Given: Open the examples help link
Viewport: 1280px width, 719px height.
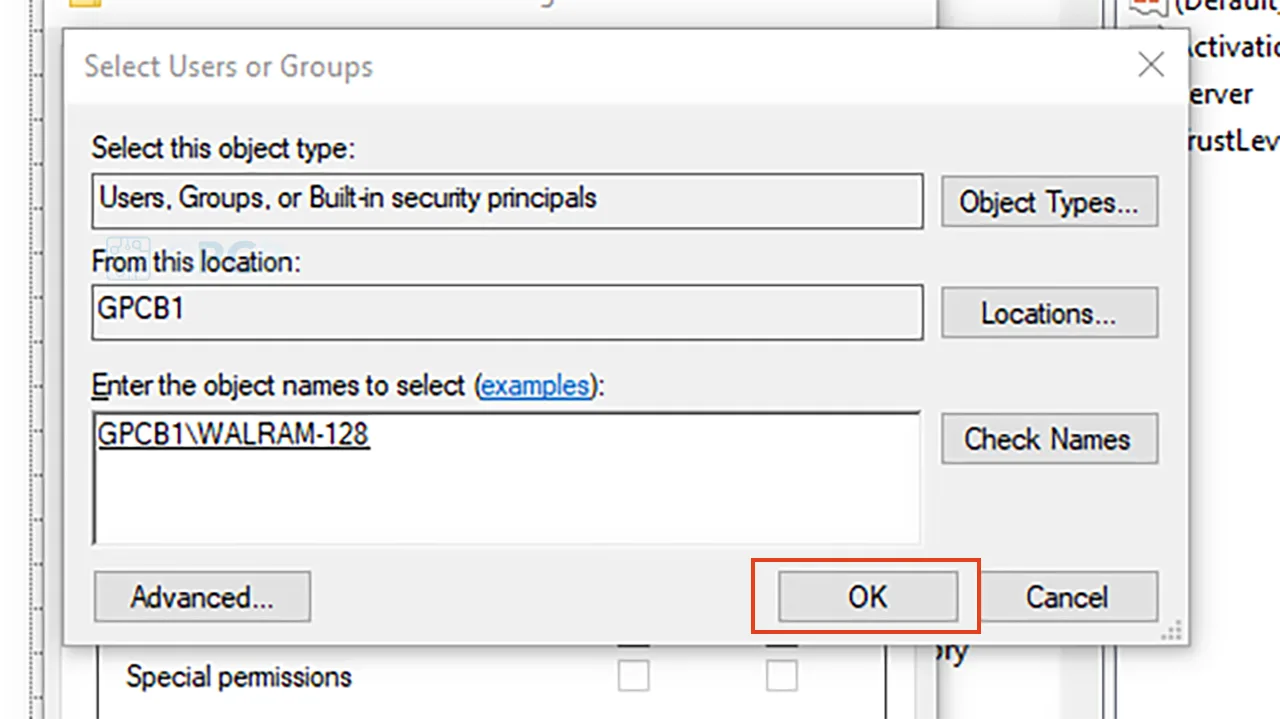Looking at the screenshot, I should [535, 386].
